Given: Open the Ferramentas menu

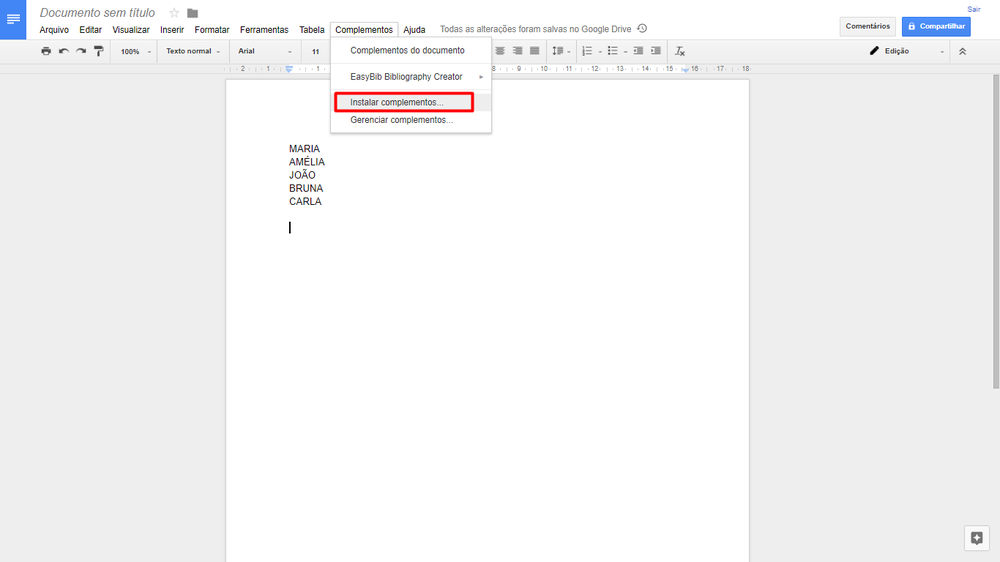Looking at the screenshot, I should click(264, 30).
